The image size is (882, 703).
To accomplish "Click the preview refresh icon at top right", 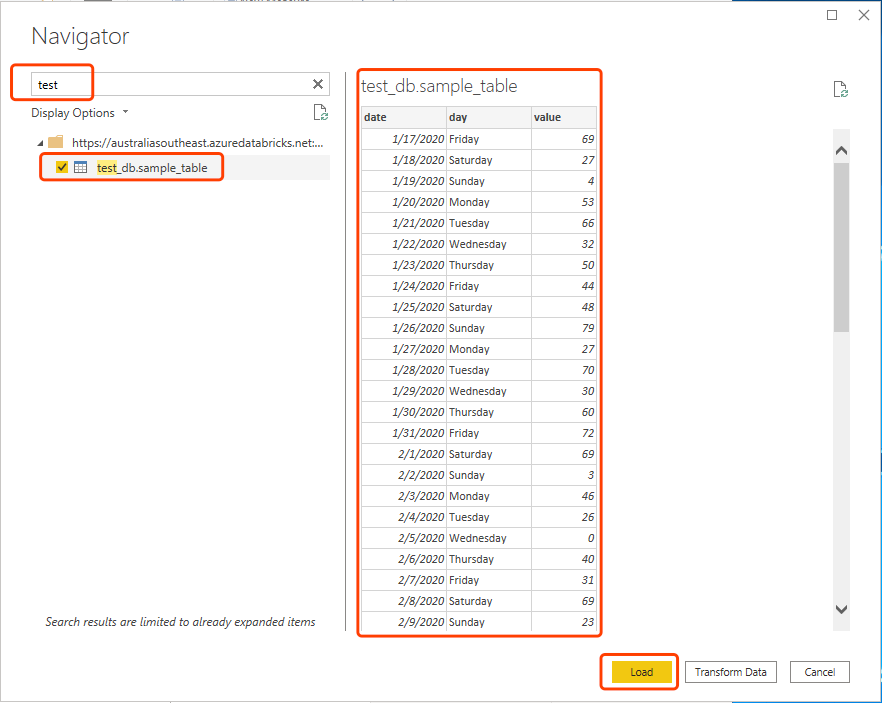I will (x=841, y=90).
